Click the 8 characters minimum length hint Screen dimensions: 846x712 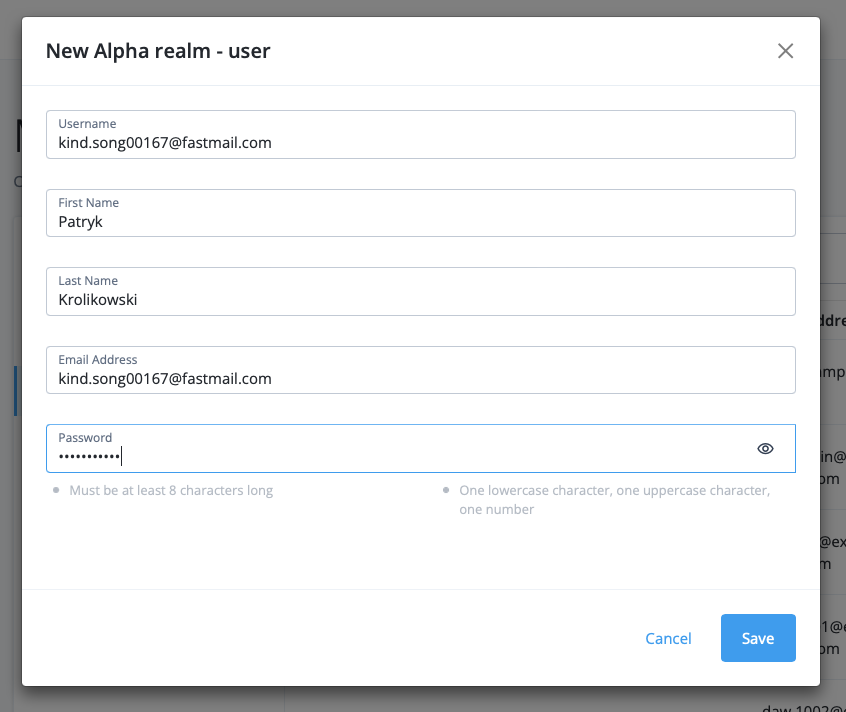(x=171, y=491)
